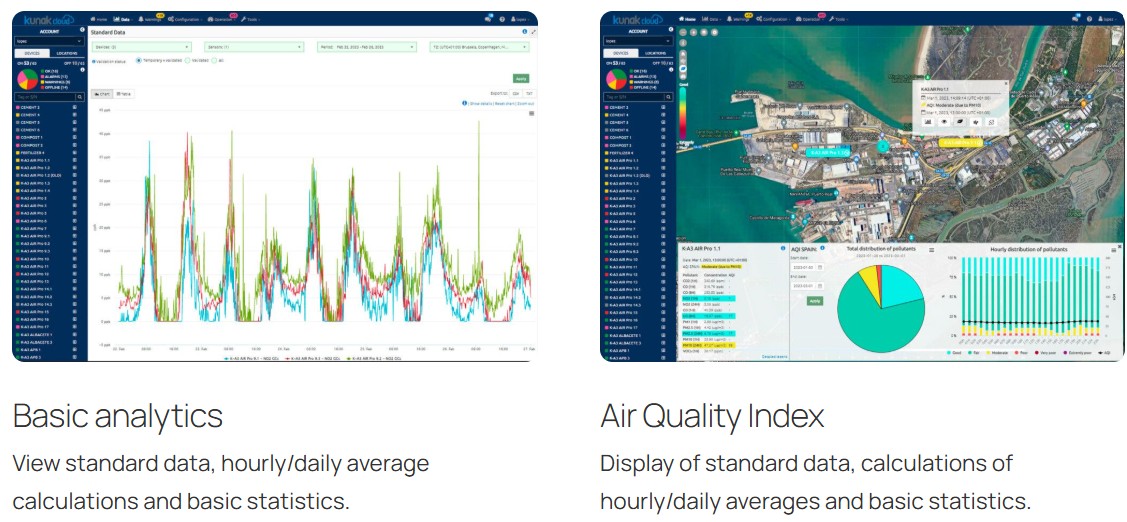Switch to the Locations tab in Standard Data sidebar
This screenshot has height=522, width=1127.
(x=67, y=52)
